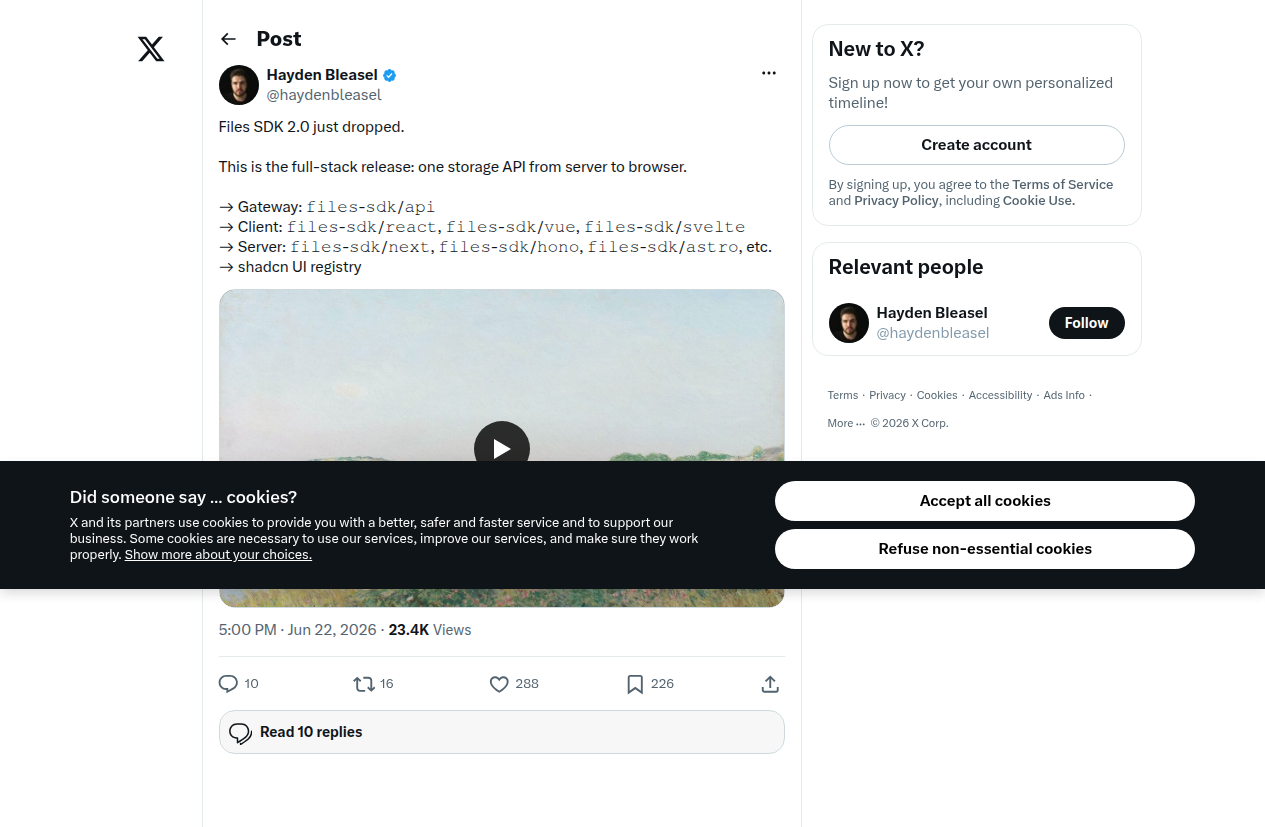This screenshot has height=827, width=1265.
Task: Accept all cookies
Action: 985,501
